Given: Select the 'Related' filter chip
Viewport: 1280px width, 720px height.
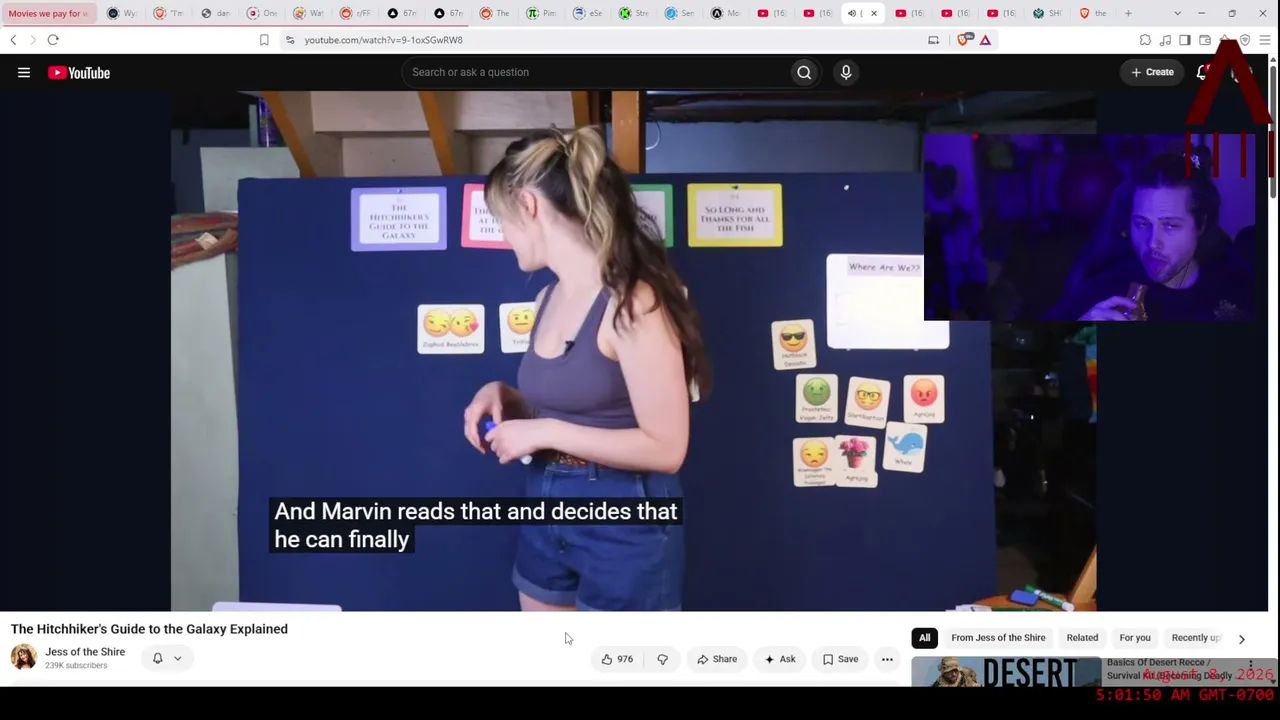Looking at the screenshot, I should (1082, 638).
